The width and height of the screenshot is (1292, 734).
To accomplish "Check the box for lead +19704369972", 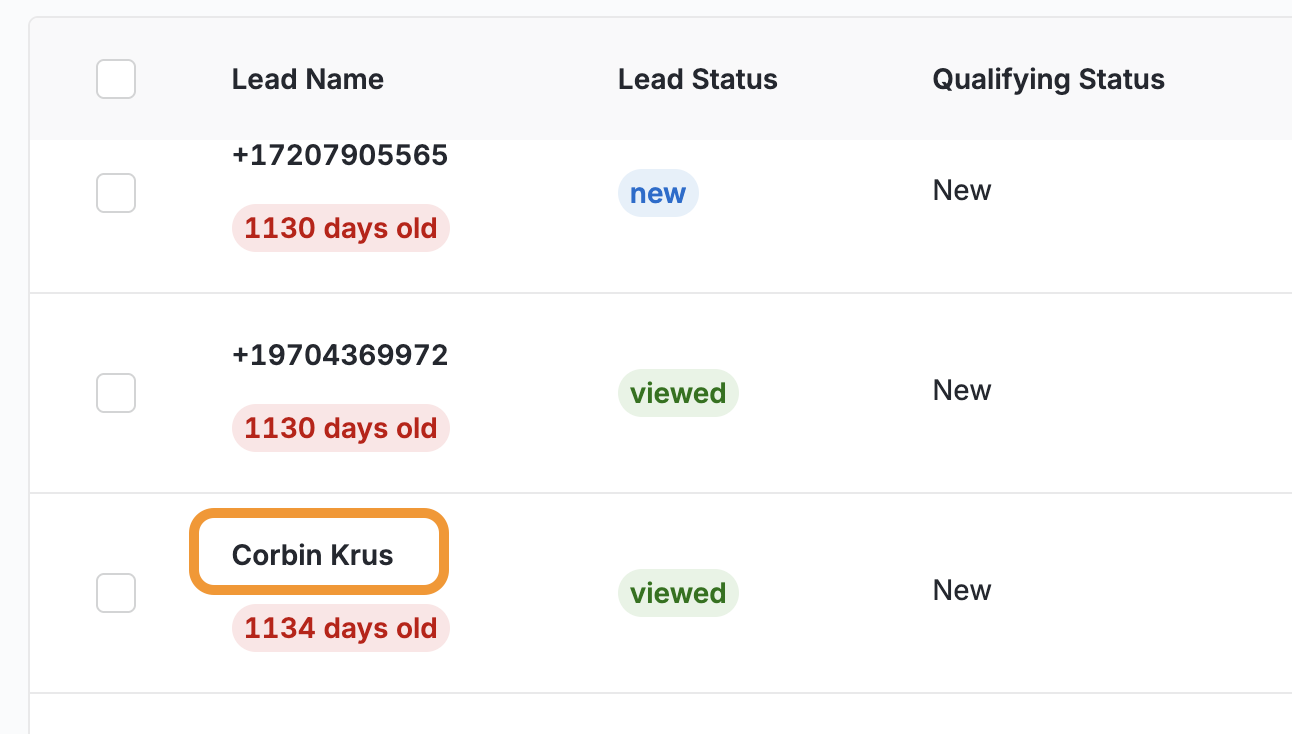I will [116, 392].
